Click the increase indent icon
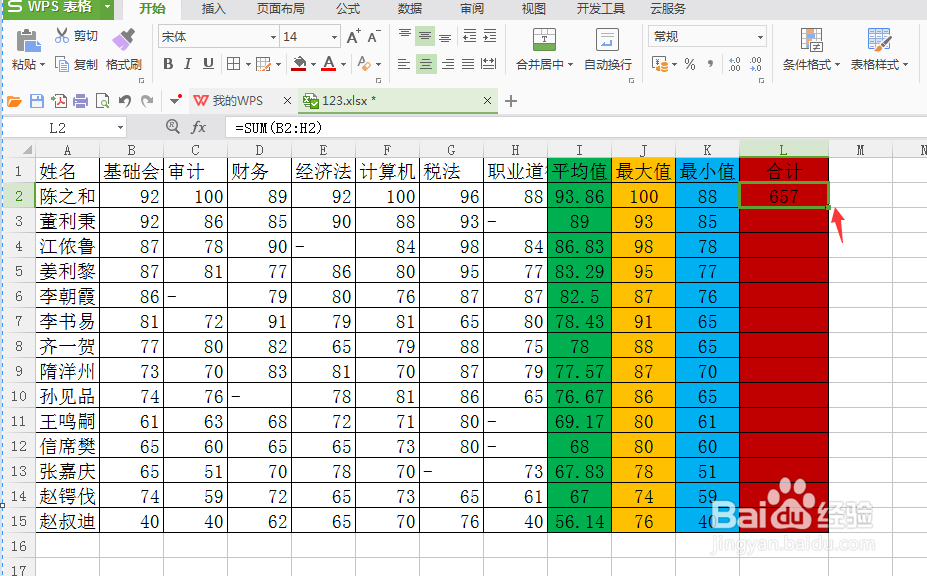Screen dimensions: 927x576 [490, 36]
